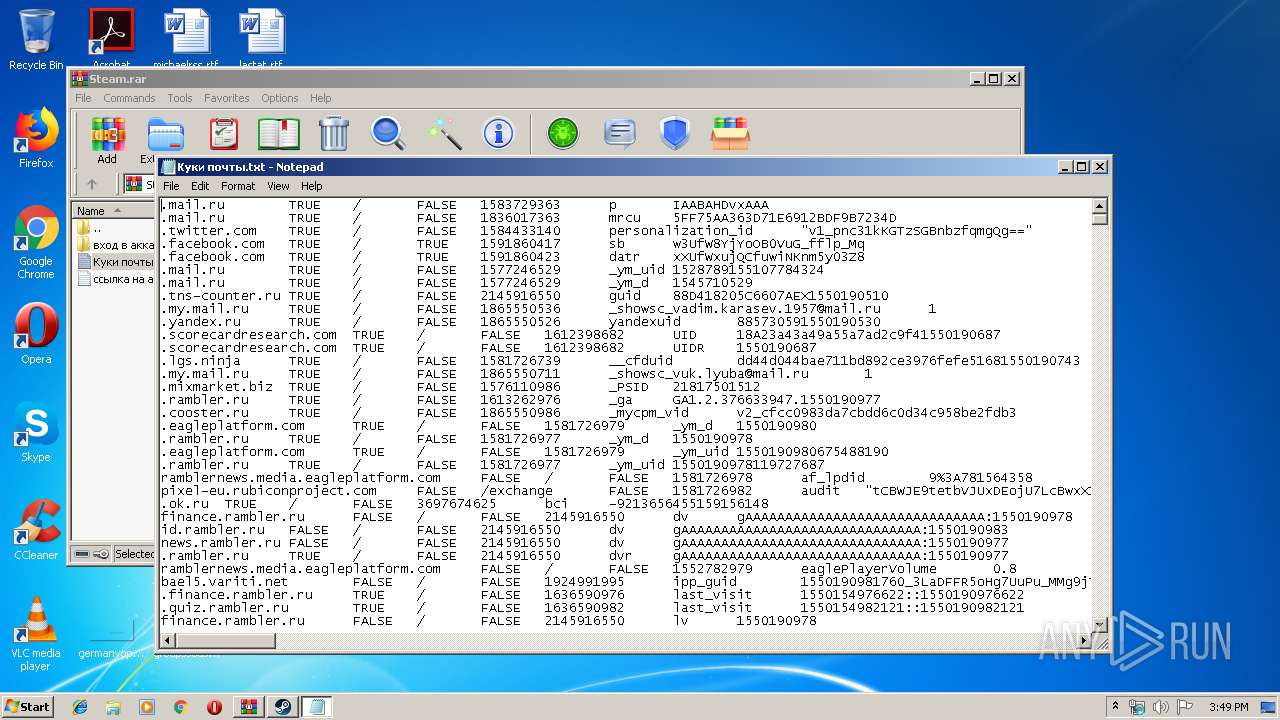Image resolution: width=1280 pixels, height=720 pixels.
Task: Select Skype desktop shortcut
Action: [x=36, y=433]
